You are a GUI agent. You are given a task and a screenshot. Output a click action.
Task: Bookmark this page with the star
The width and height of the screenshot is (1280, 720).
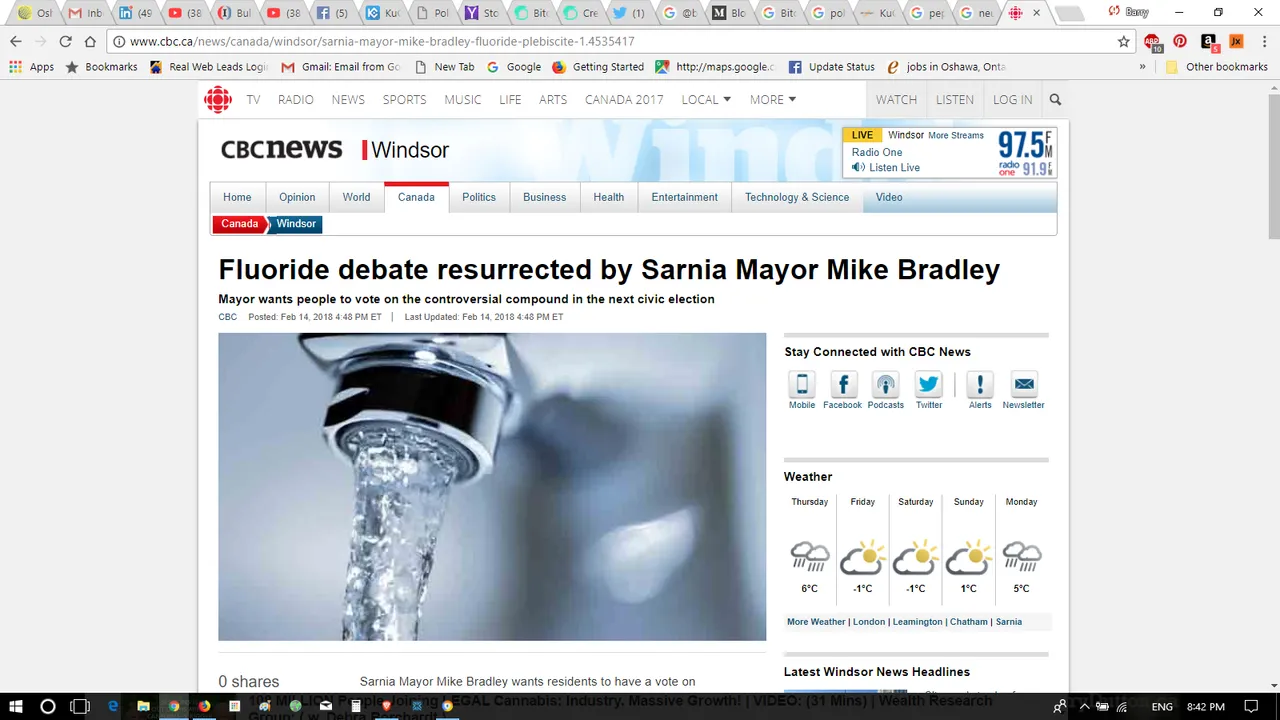pos(1123,42)
